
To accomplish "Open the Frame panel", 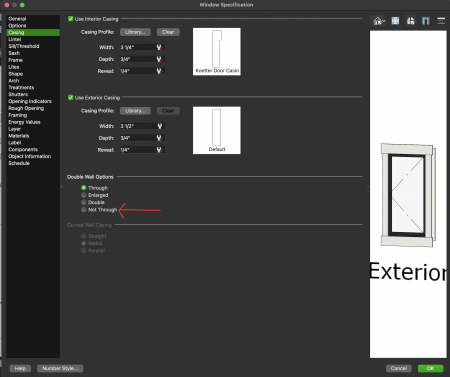I will [33, 60].
